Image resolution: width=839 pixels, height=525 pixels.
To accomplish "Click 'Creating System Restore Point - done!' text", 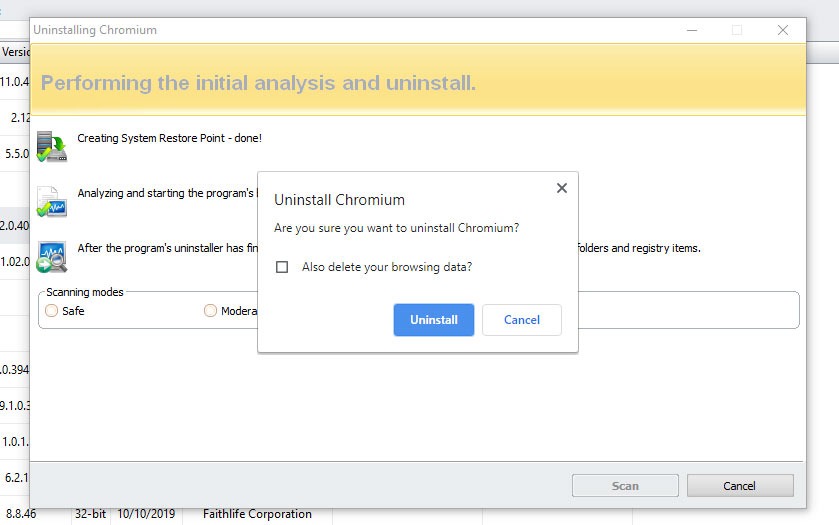I will pos(170,138).
